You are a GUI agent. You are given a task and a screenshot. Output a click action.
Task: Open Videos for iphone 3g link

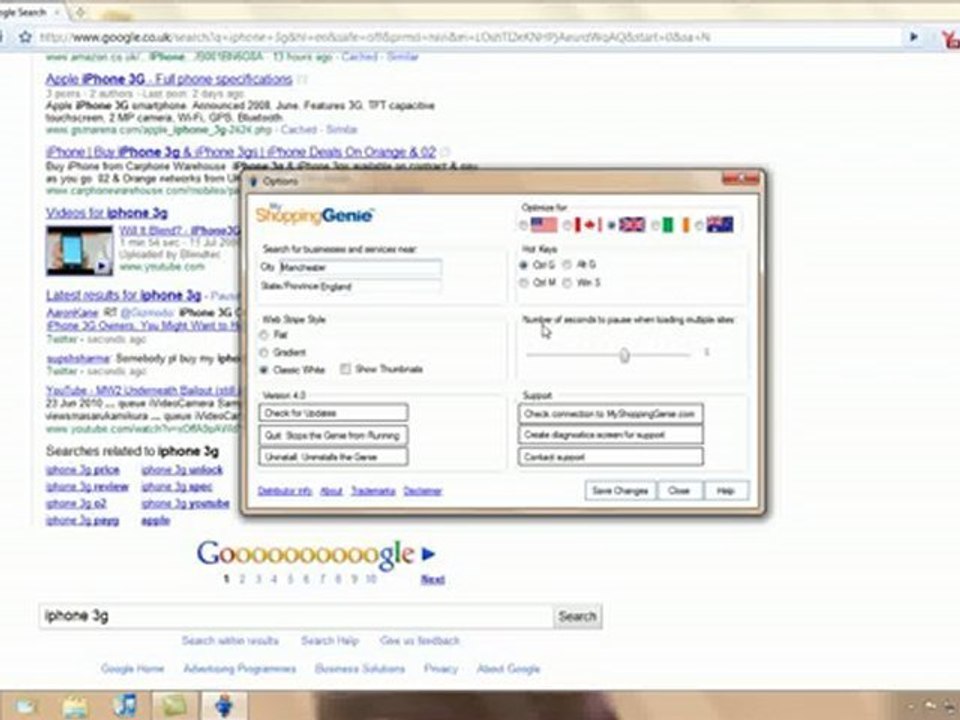(x=107, y=213)
